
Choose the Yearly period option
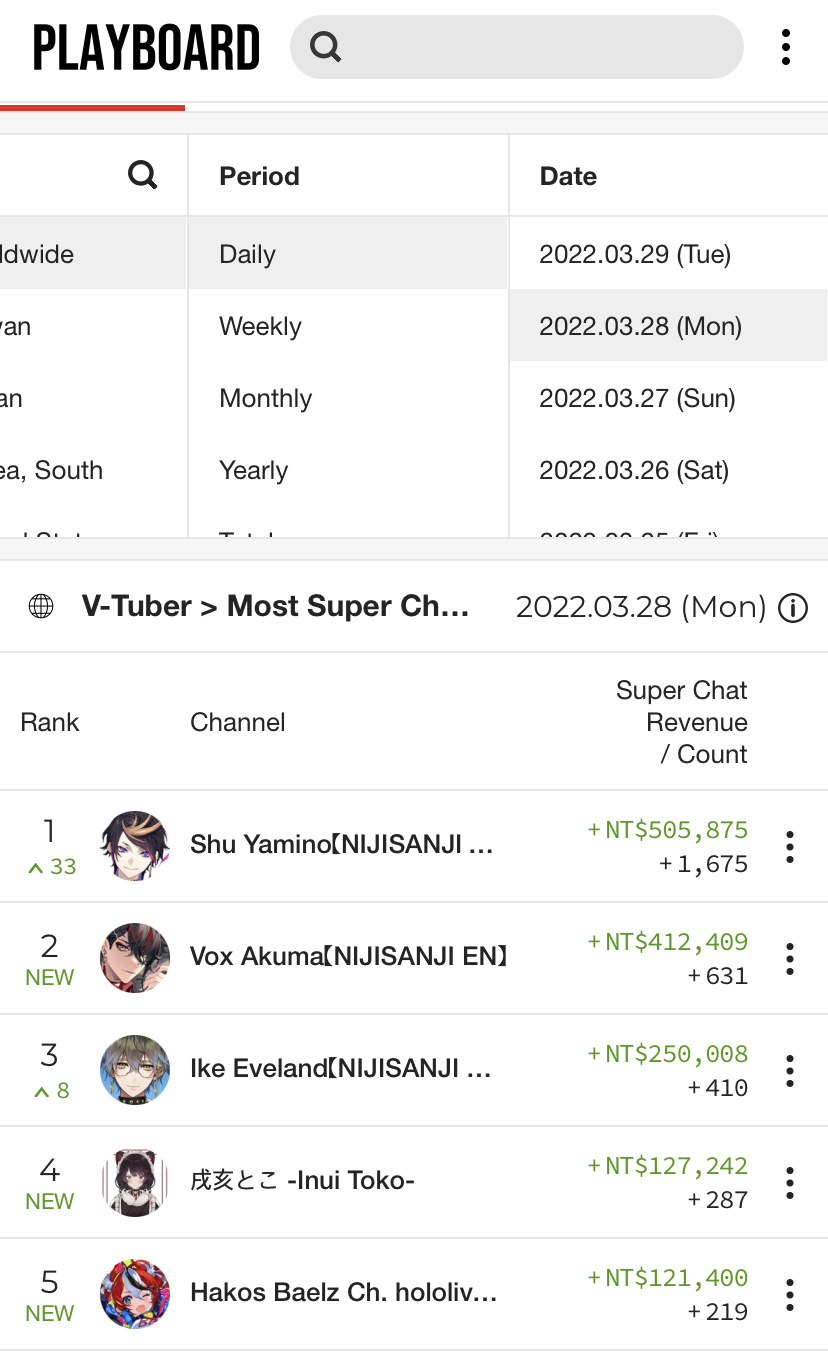[x=348, y=470]
